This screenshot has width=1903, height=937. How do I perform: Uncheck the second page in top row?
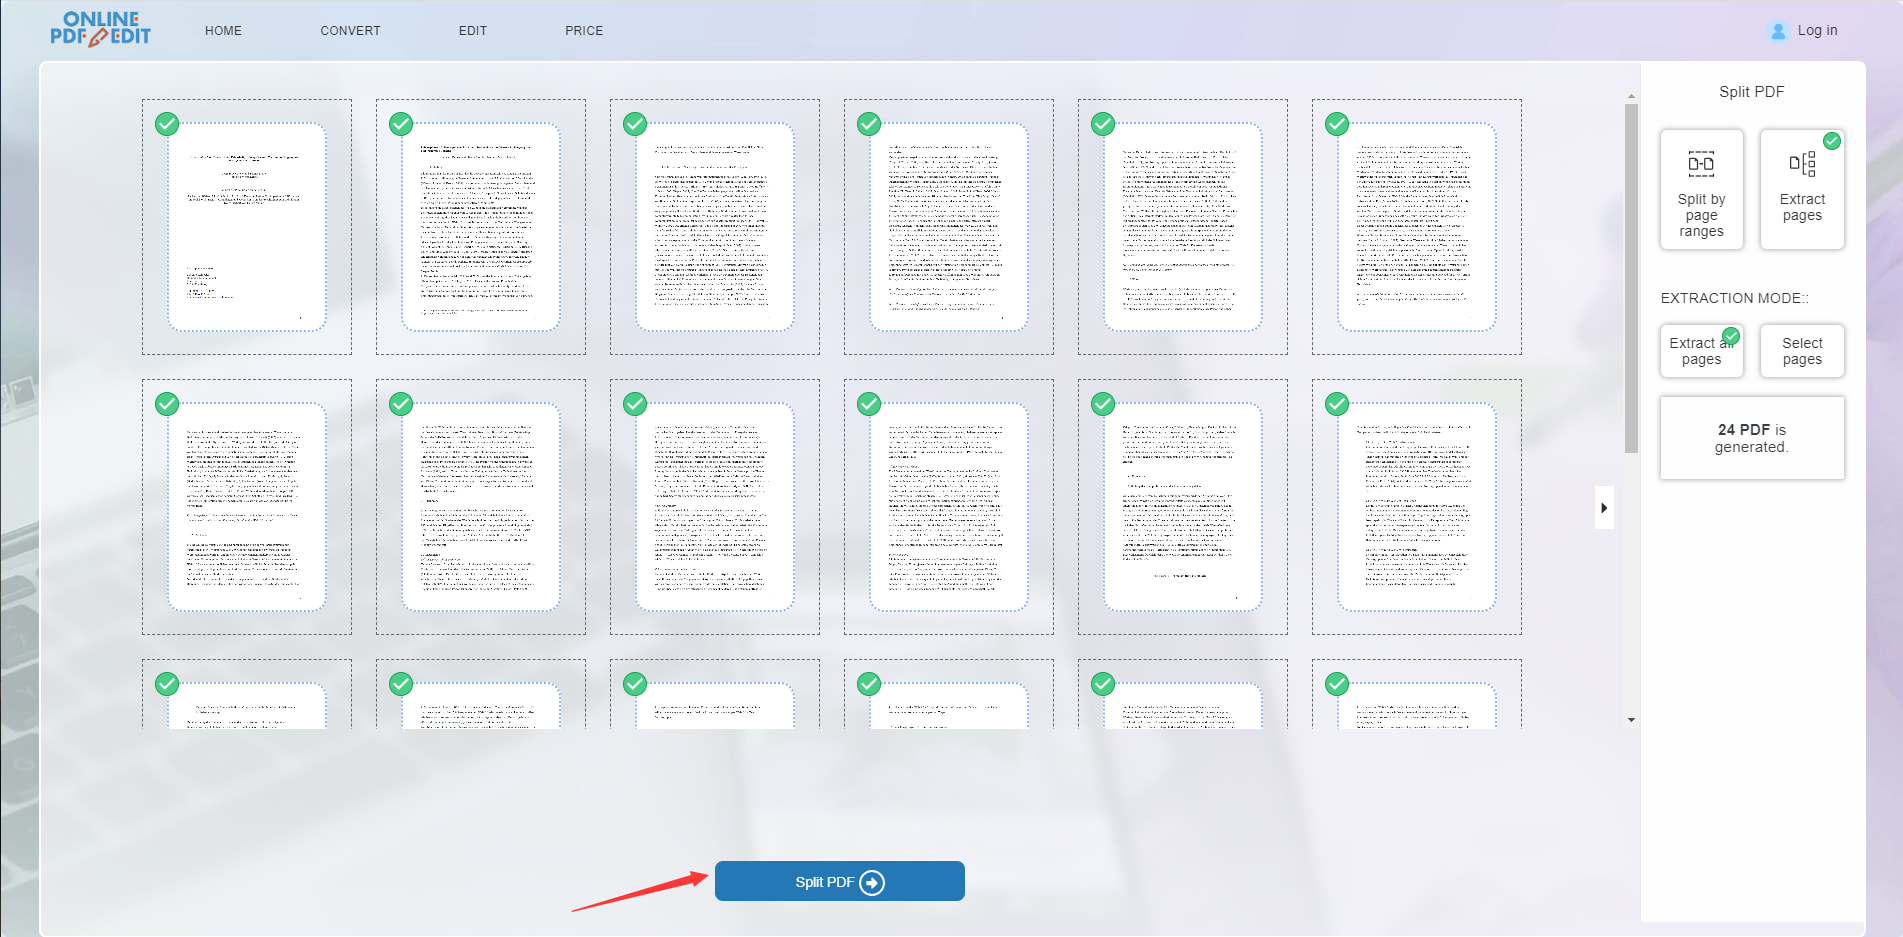click(x=401, y=124)
